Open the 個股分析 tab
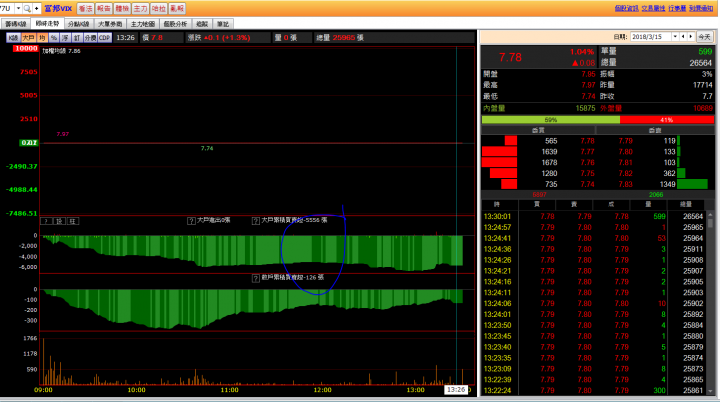The width and height of the screenshot is (720, 402). [175, 24]
